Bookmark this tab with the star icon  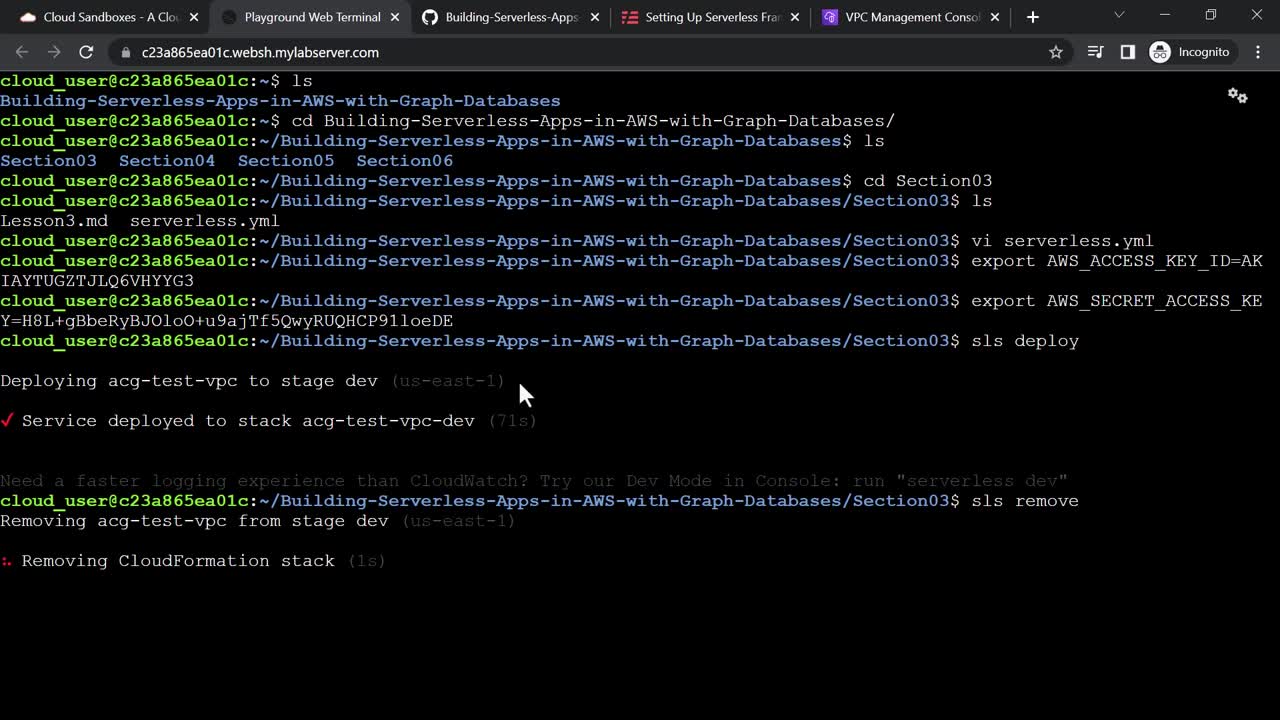[x=1056, y=52]
